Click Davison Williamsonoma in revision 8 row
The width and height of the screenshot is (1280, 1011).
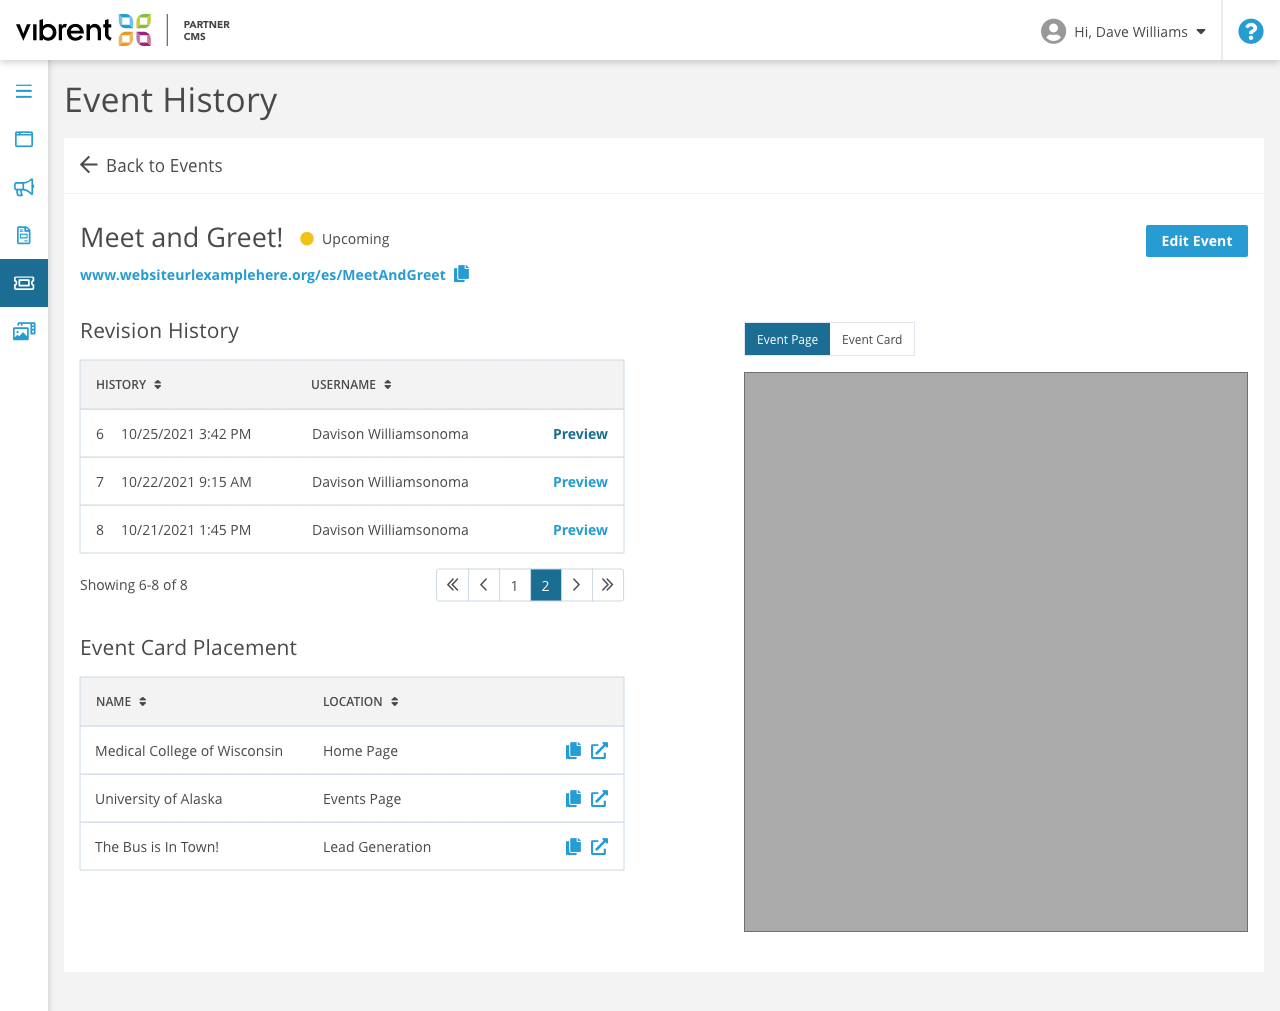pos(390,530)
